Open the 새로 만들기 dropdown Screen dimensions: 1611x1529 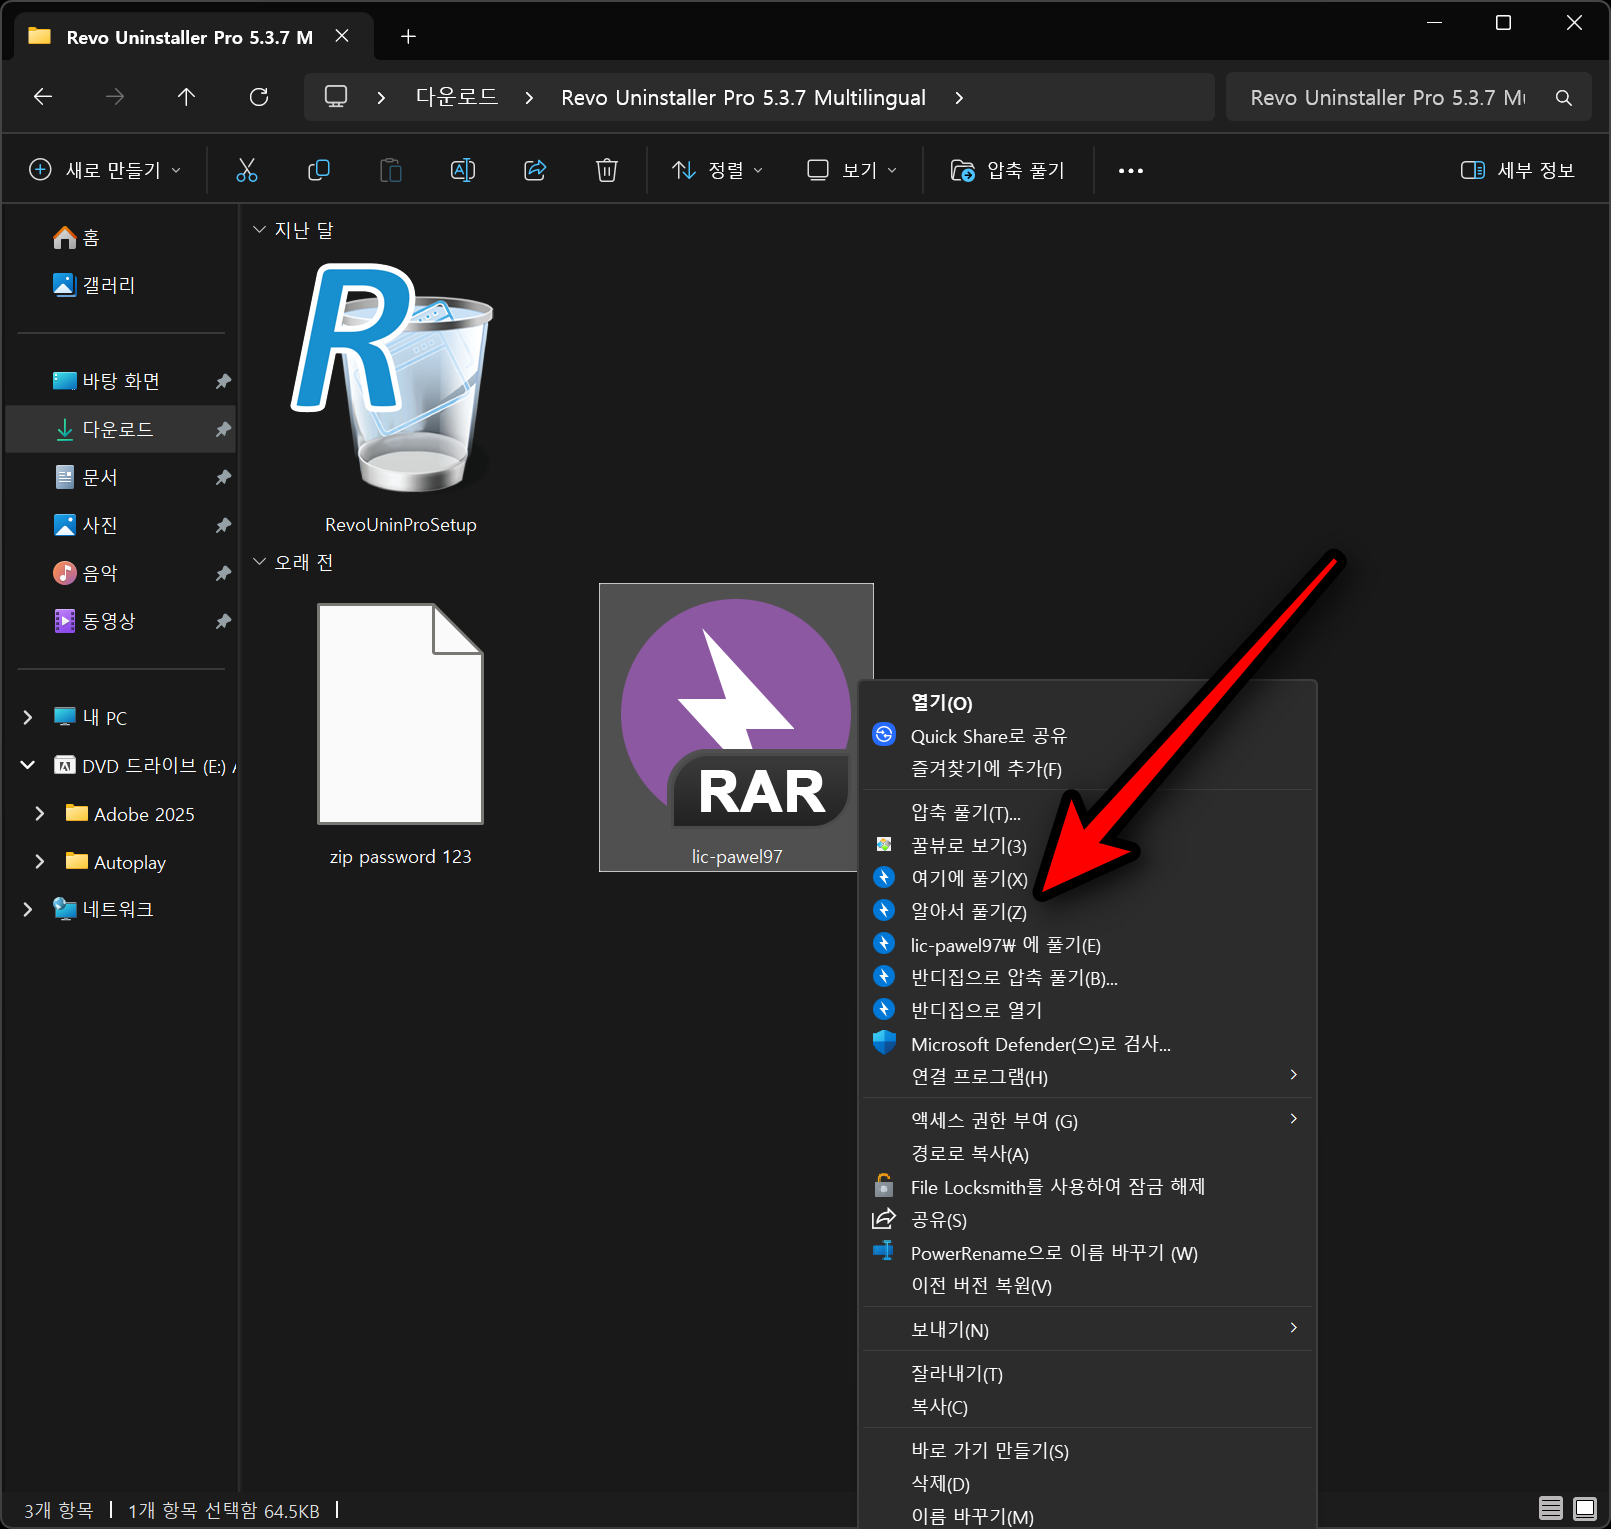point(106,170)
